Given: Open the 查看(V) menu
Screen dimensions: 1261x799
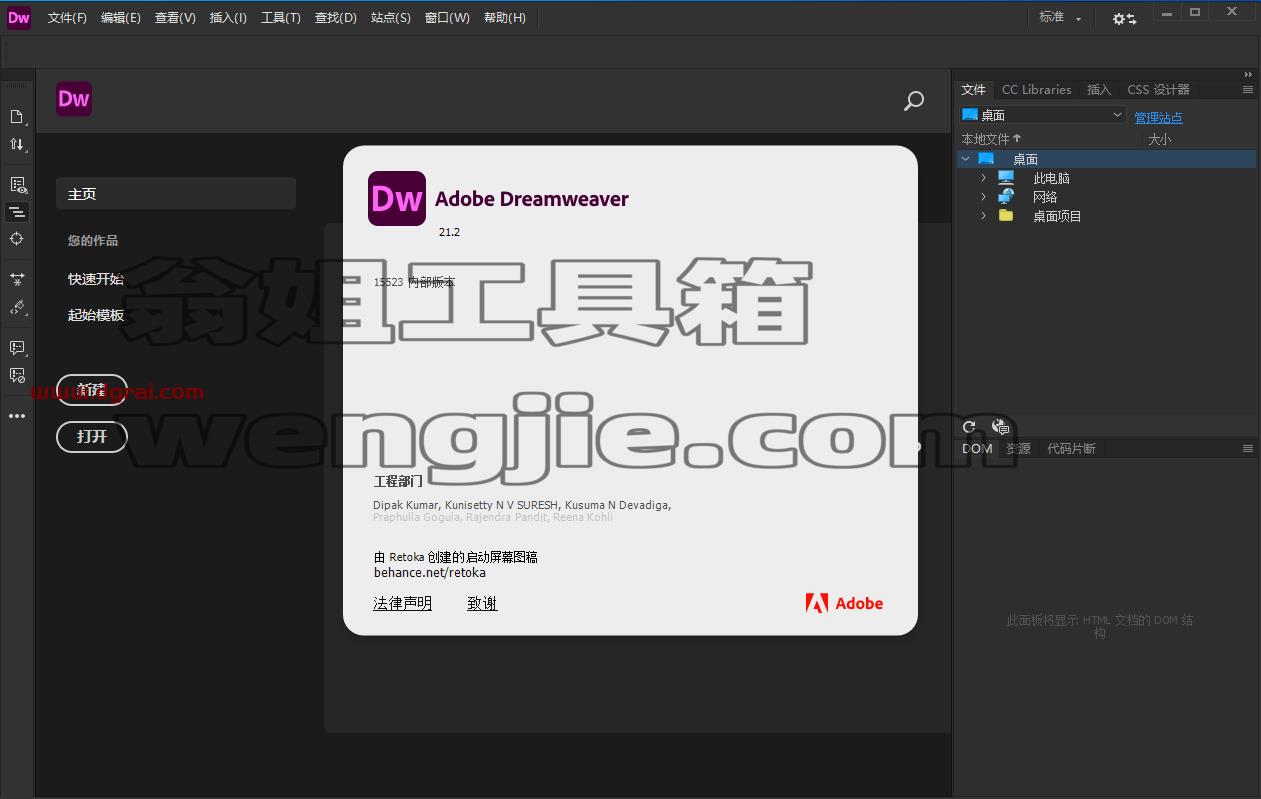Looking at the screenshot, I should (x=175, y=18).
